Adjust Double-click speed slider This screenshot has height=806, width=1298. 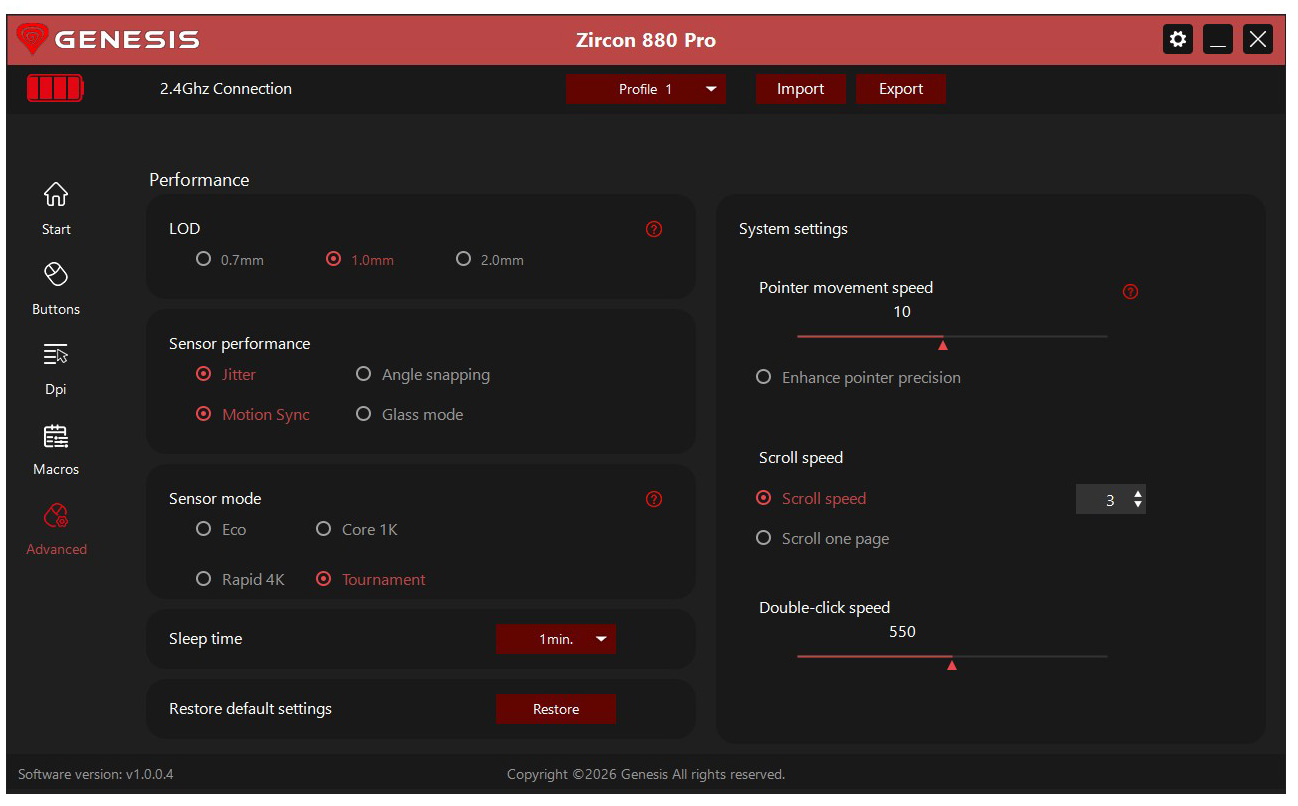[951, 664]
